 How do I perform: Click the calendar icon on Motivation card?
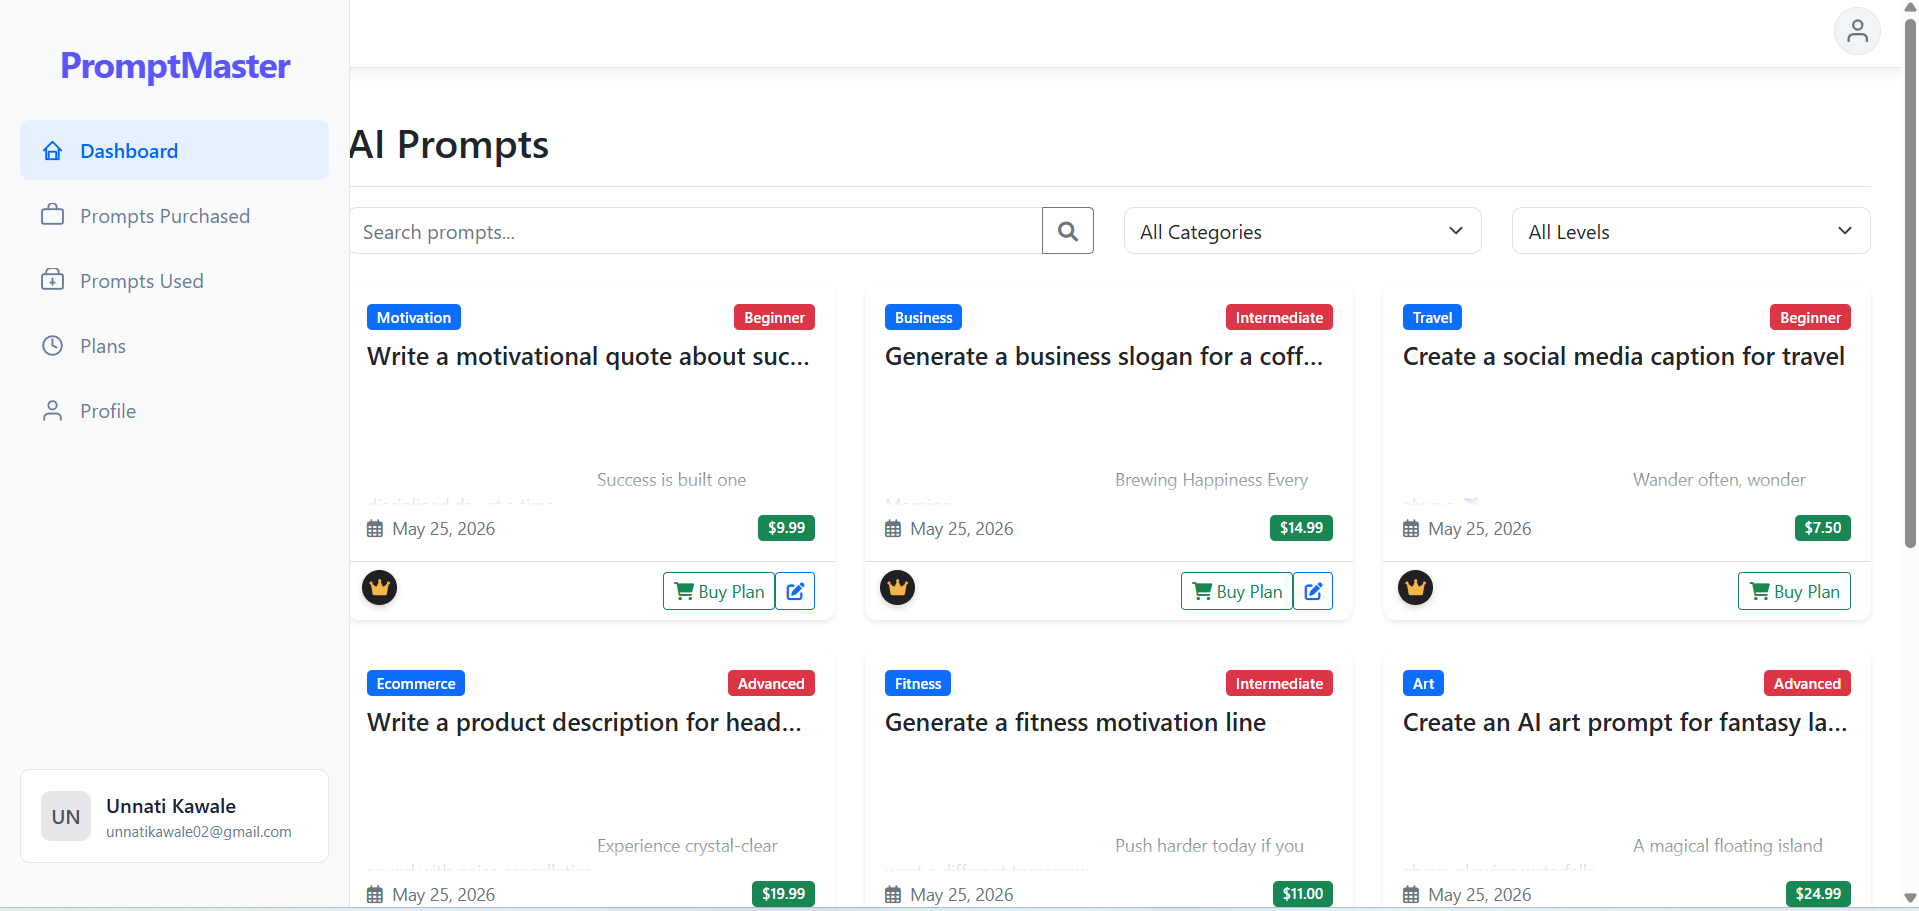[375, 529]
